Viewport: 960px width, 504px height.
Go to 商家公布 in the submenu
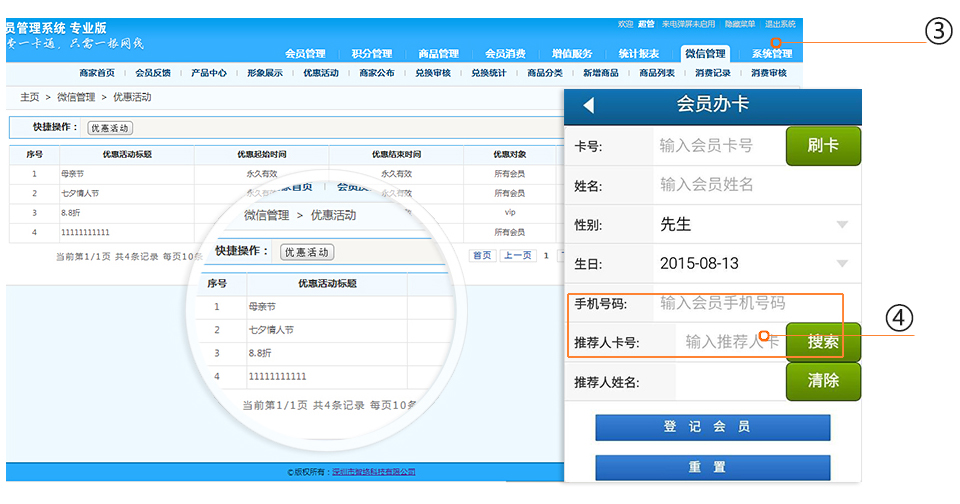[x=377, y=73]
